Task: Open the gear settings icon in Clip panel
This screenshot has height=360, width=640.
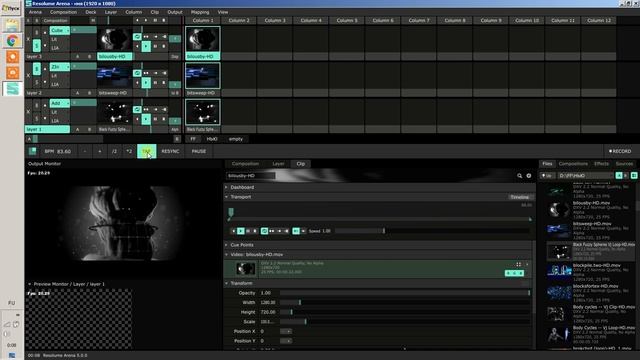Action: tap(529, 176)
